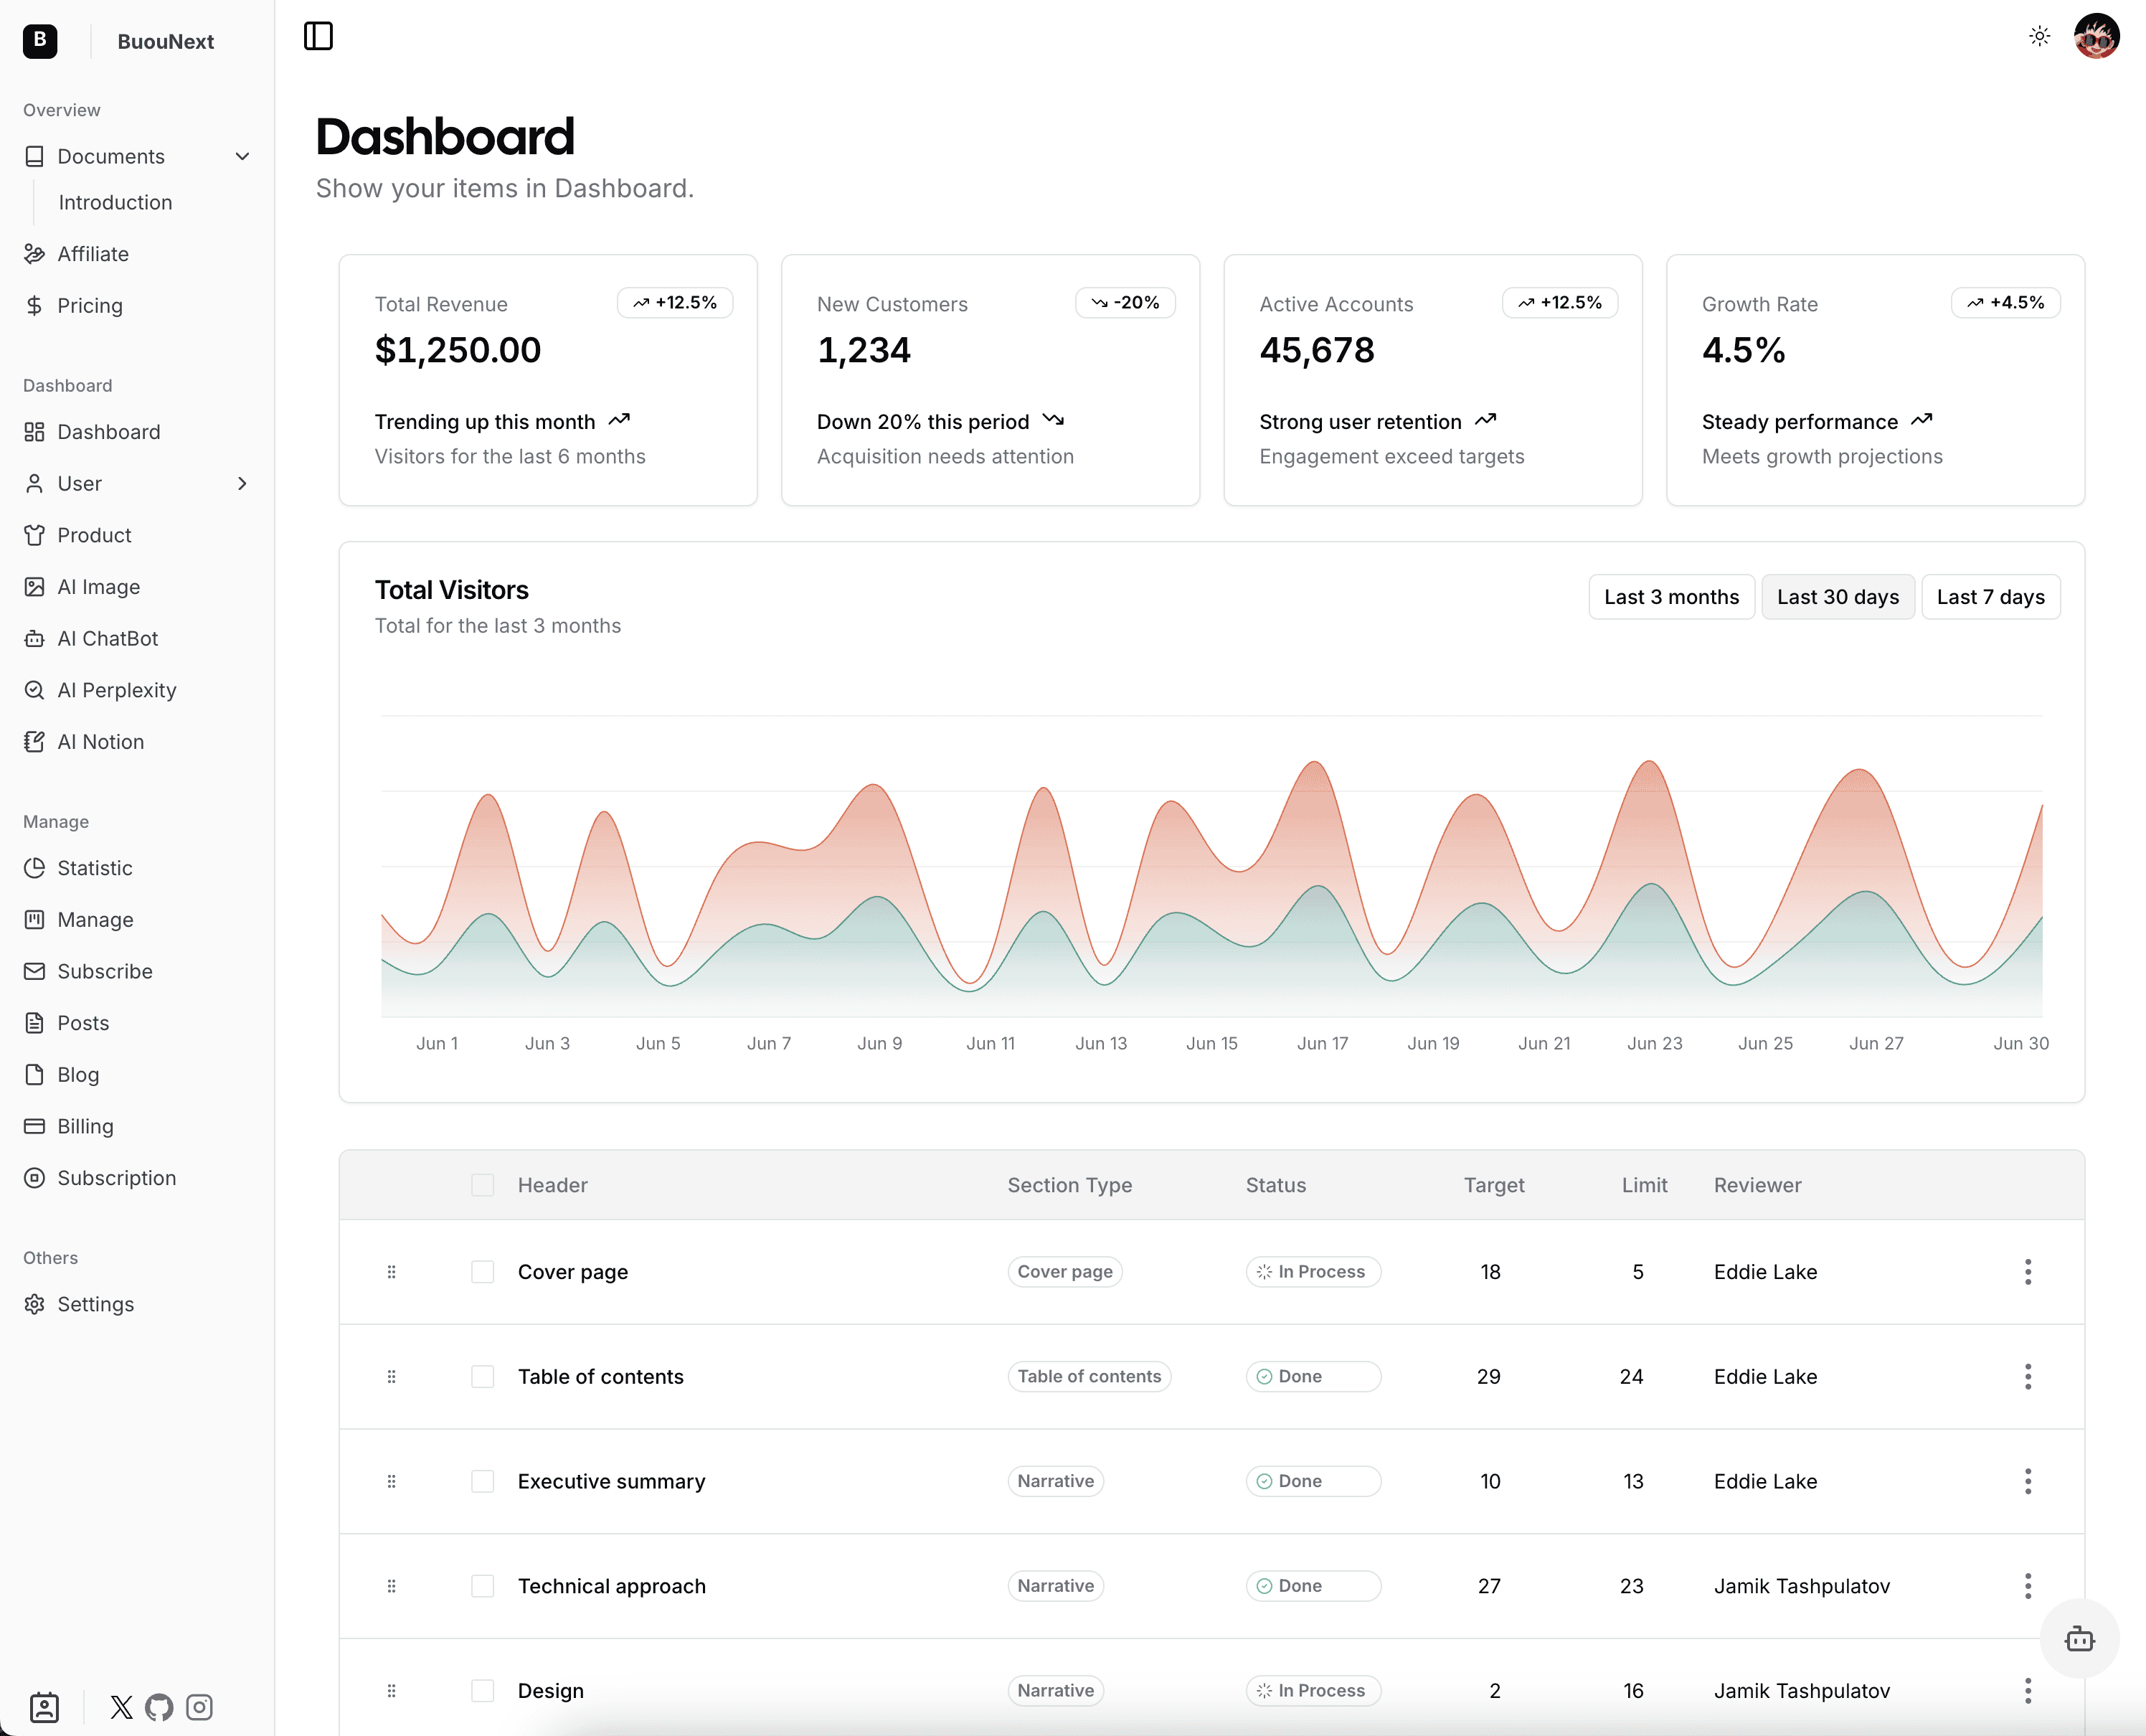Open row actions menu for Cover page
2146x1736 pixels.
[x=2027, y=1272]
